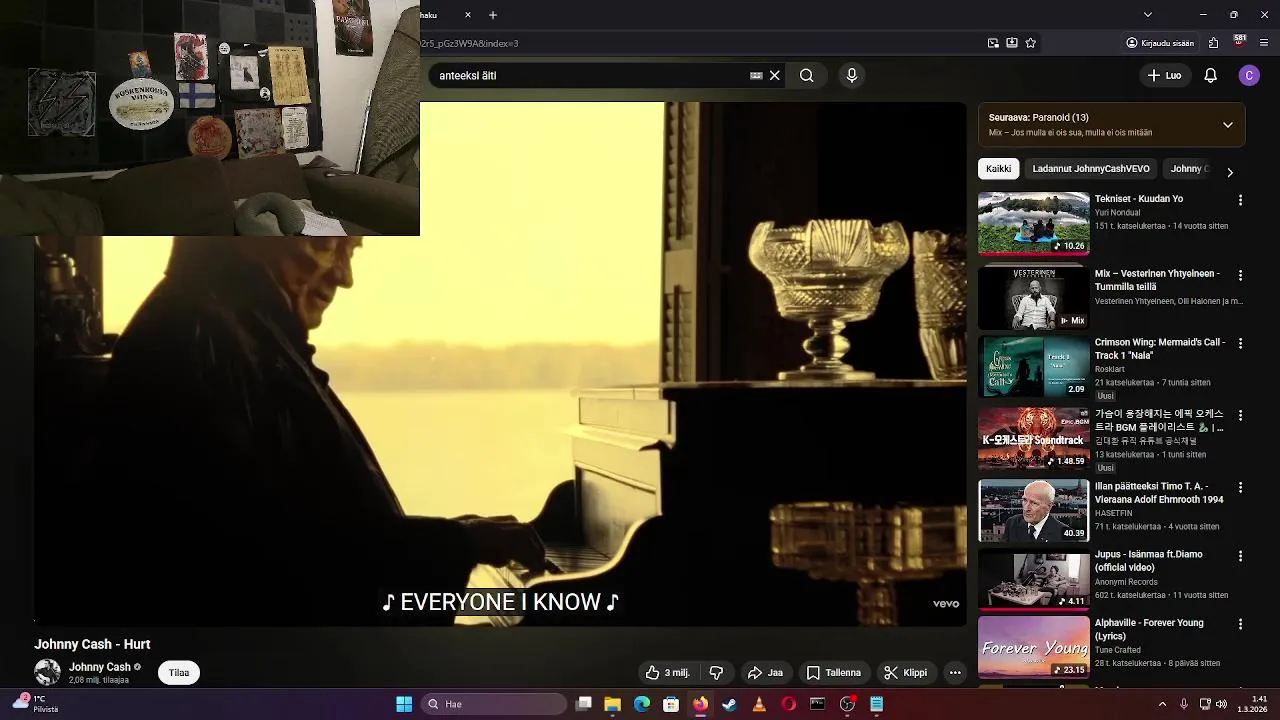The width and height of the screenshot is (1280, 720).
Task: Open options menu for Illan päätteeksi video
Action: point(1240,487)
